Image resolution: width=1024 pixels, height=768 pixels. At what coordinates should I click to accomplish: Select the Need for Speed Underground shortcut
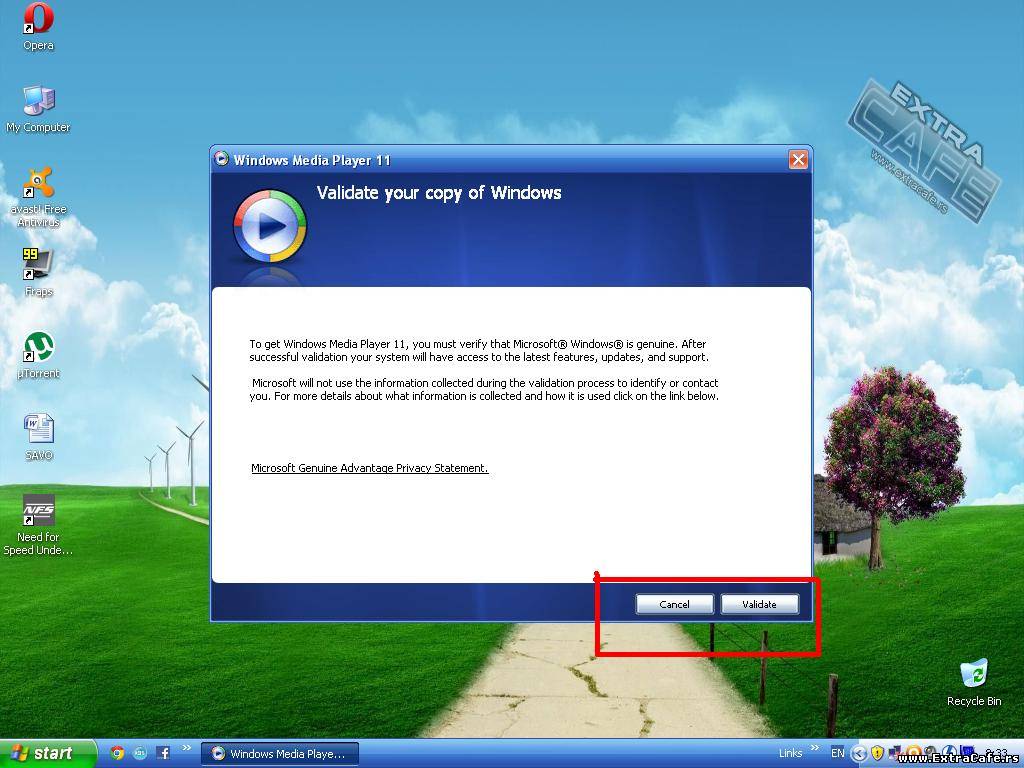[38, 524]
